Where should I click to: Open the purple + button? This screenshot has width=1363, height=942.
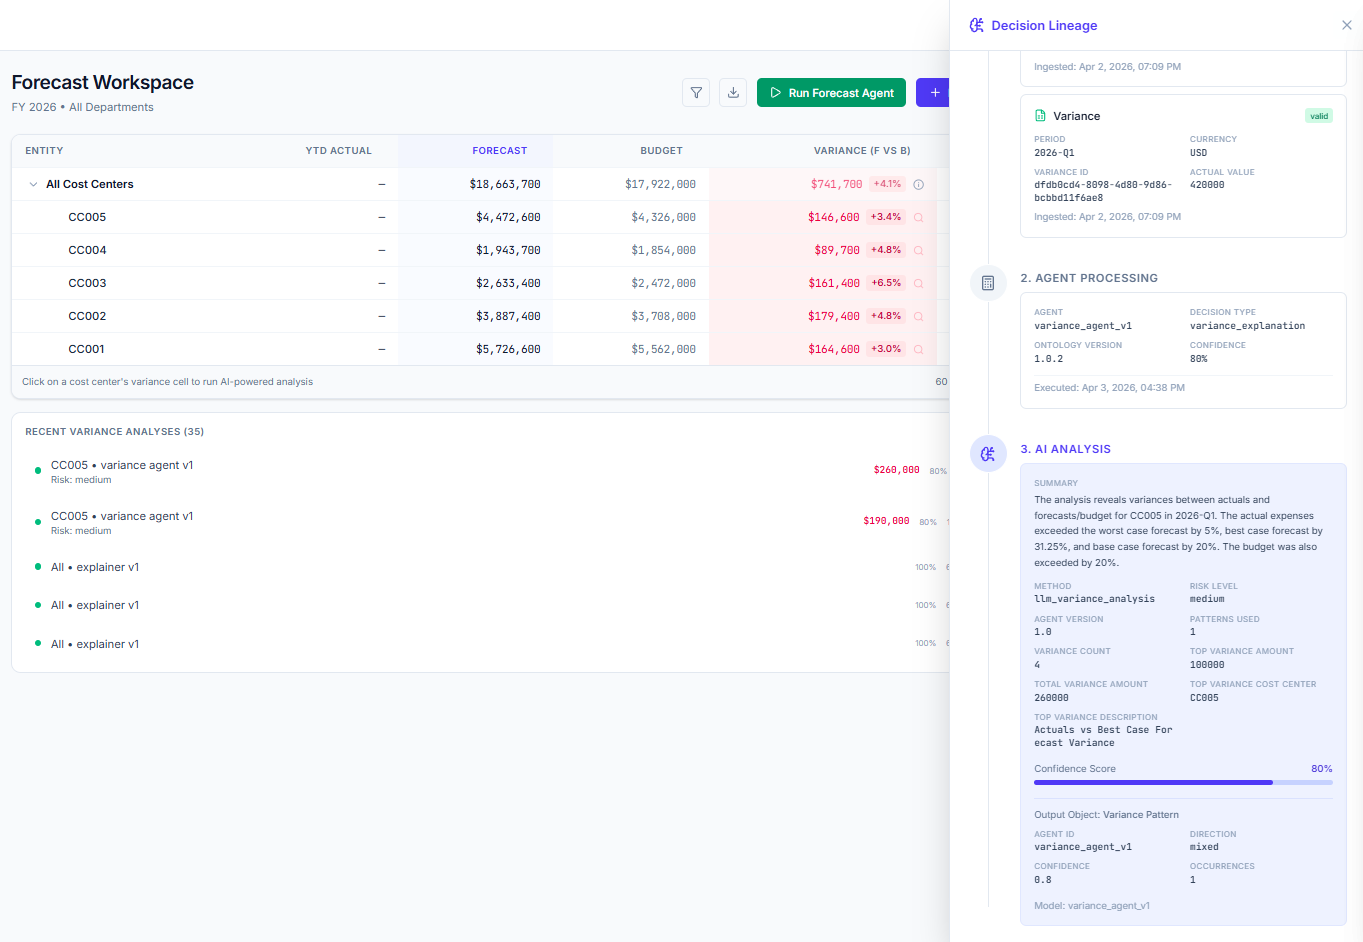tap(933, 92)
